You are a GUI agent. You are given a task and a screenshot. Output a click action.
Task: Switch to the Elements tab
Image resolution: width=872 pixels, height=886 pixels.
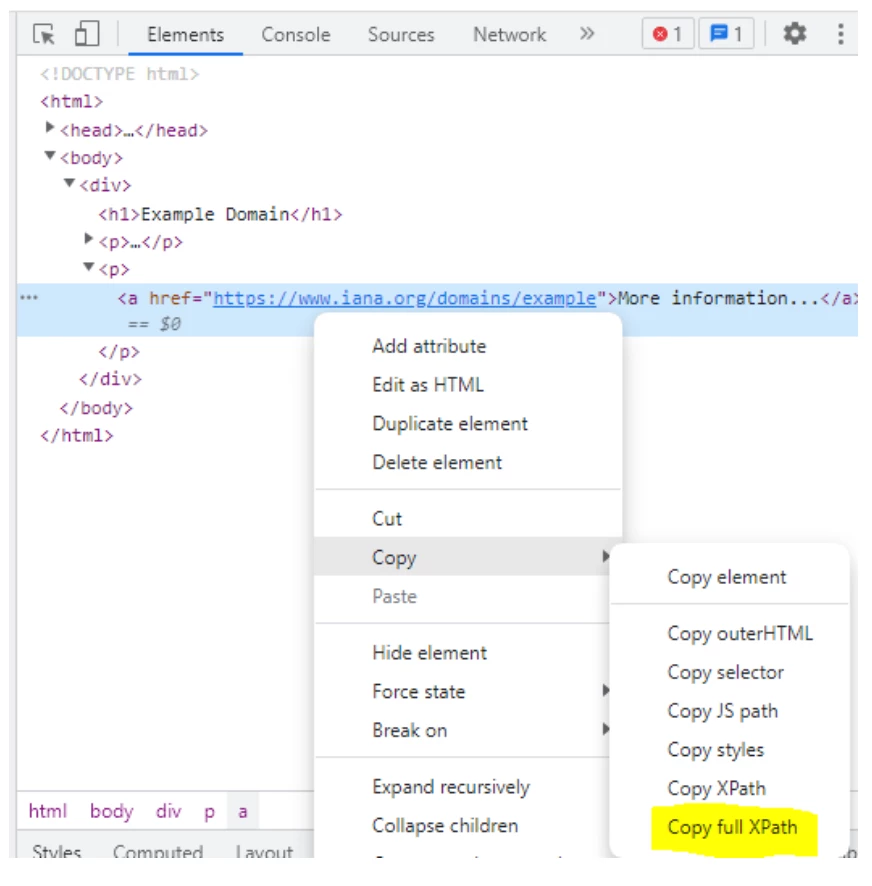click(x=185, y=35)
